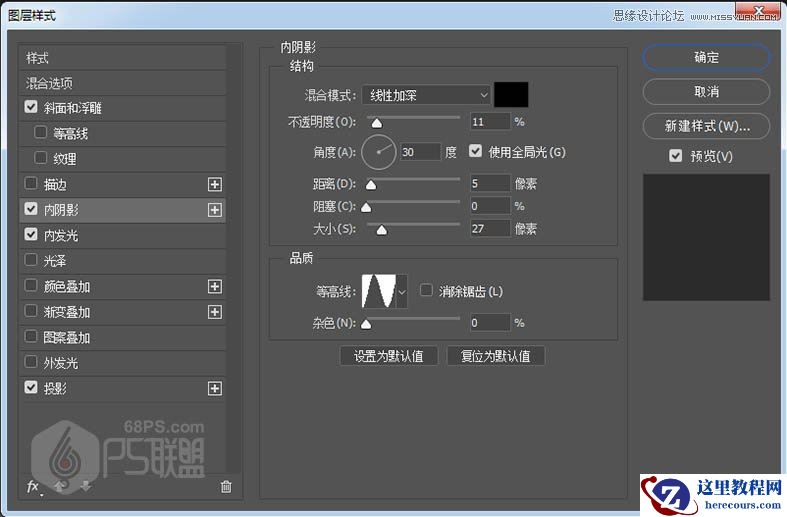Click the 大小 slider handle

pos(382,230)
